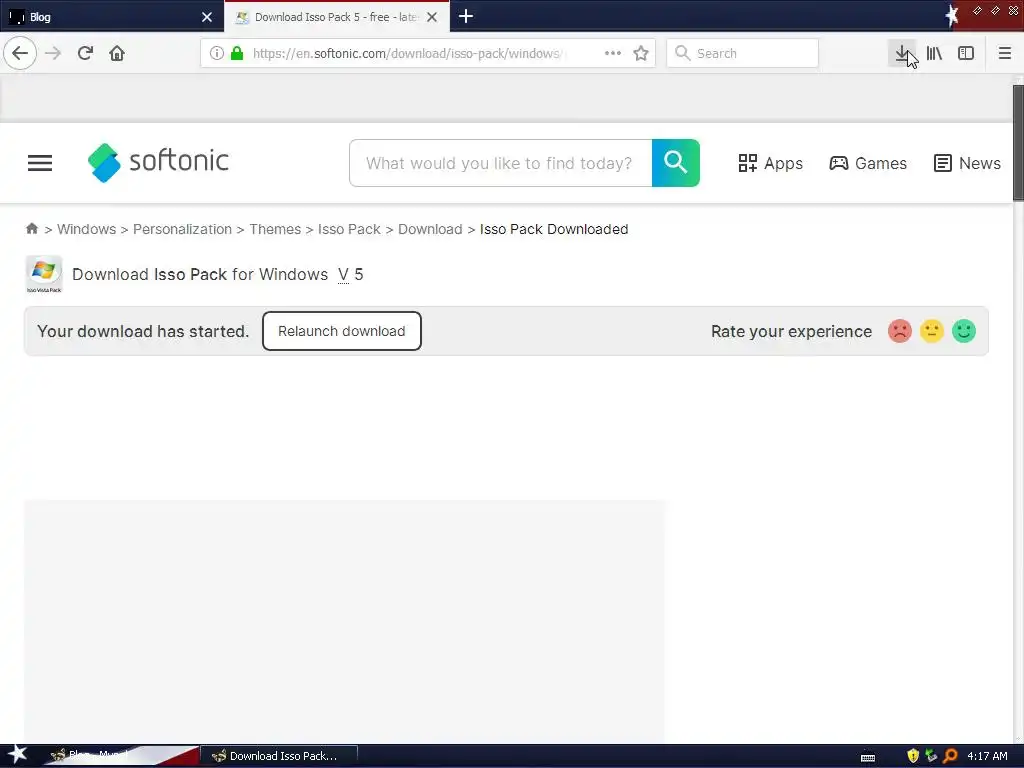Screen dimensions: 1024x768
Task: Select the Download Isso Pack 5 tab
Action: tap(337, 17)
